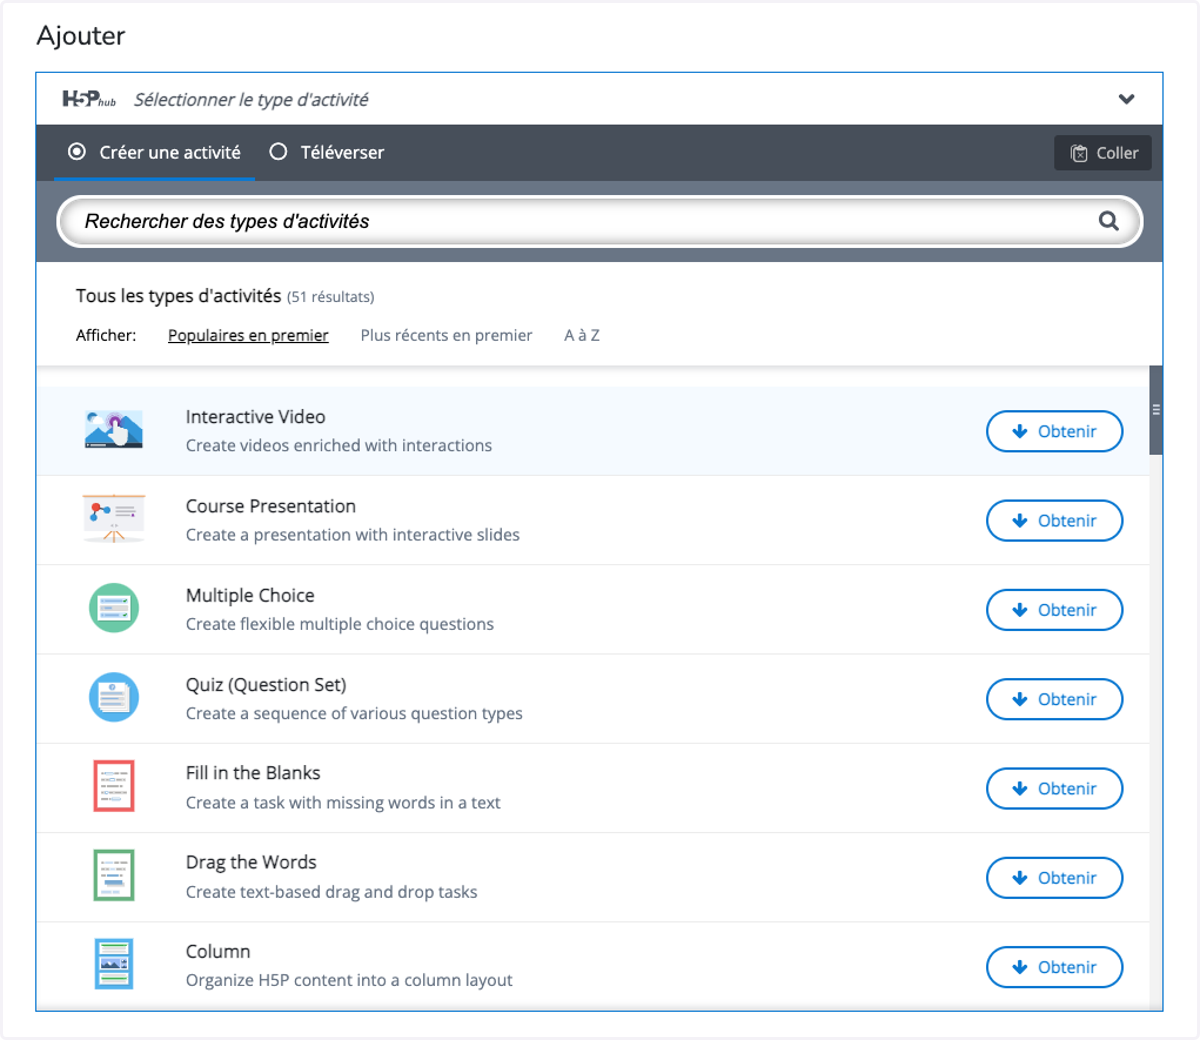
Task: Click Create a sequence of various question types
Action: [x=354, y=713]
